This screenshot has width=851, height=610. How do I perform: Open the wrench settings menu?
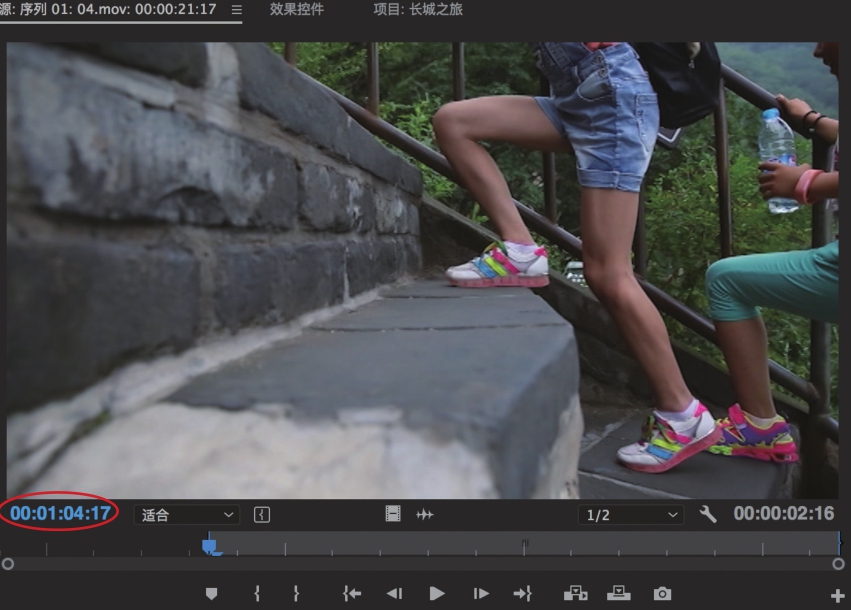[x=708, y=514]
